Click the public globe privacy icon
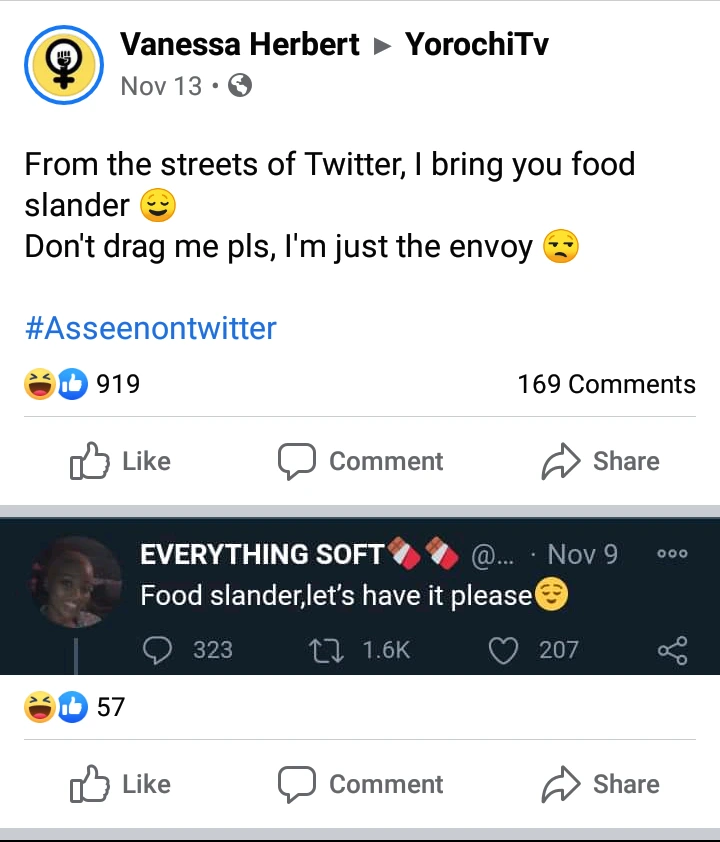The height and width of the screenshot is (842, 720). click(x=240, y=86)
